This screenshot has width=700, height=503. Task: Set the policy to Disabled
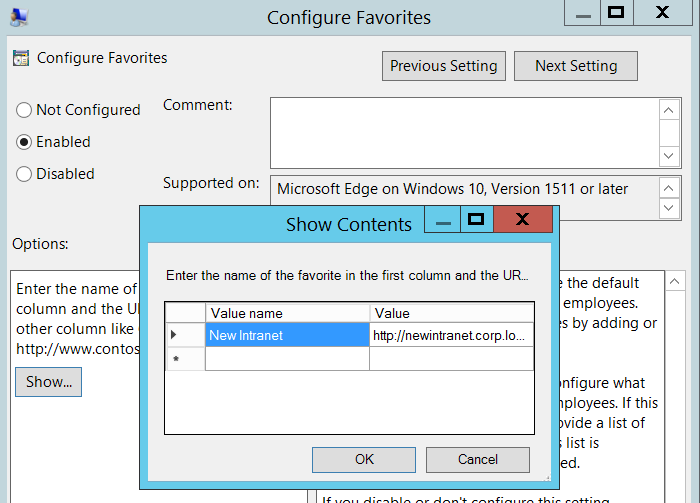coord(24,174)
